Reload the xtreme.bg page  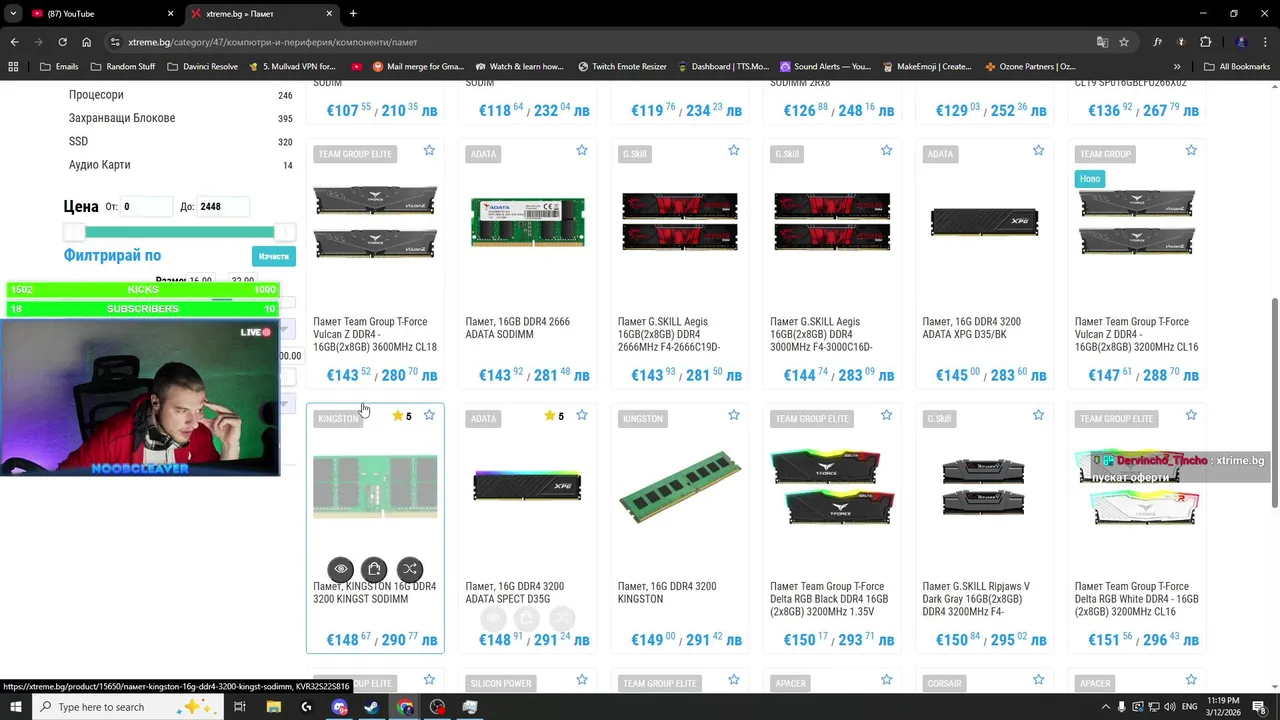click(62, 42)
